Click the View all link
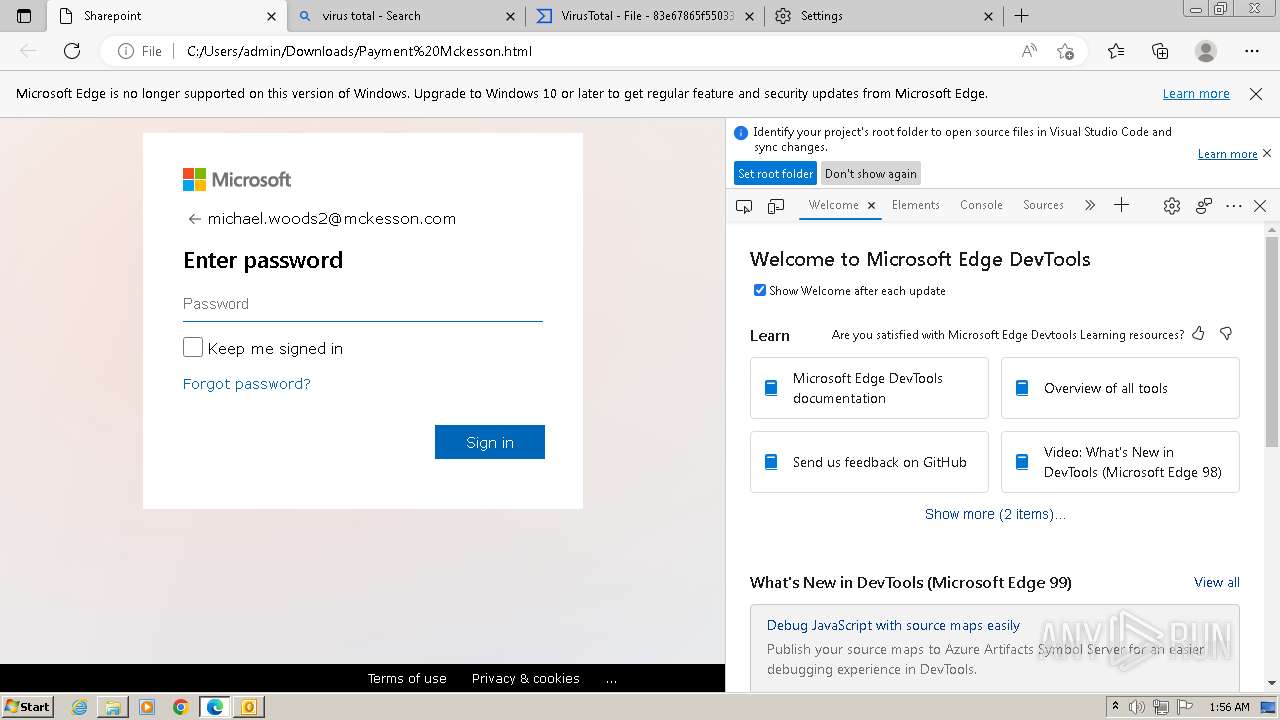The width and height of the screenshot is (1280, 720). click(1217, 582)
